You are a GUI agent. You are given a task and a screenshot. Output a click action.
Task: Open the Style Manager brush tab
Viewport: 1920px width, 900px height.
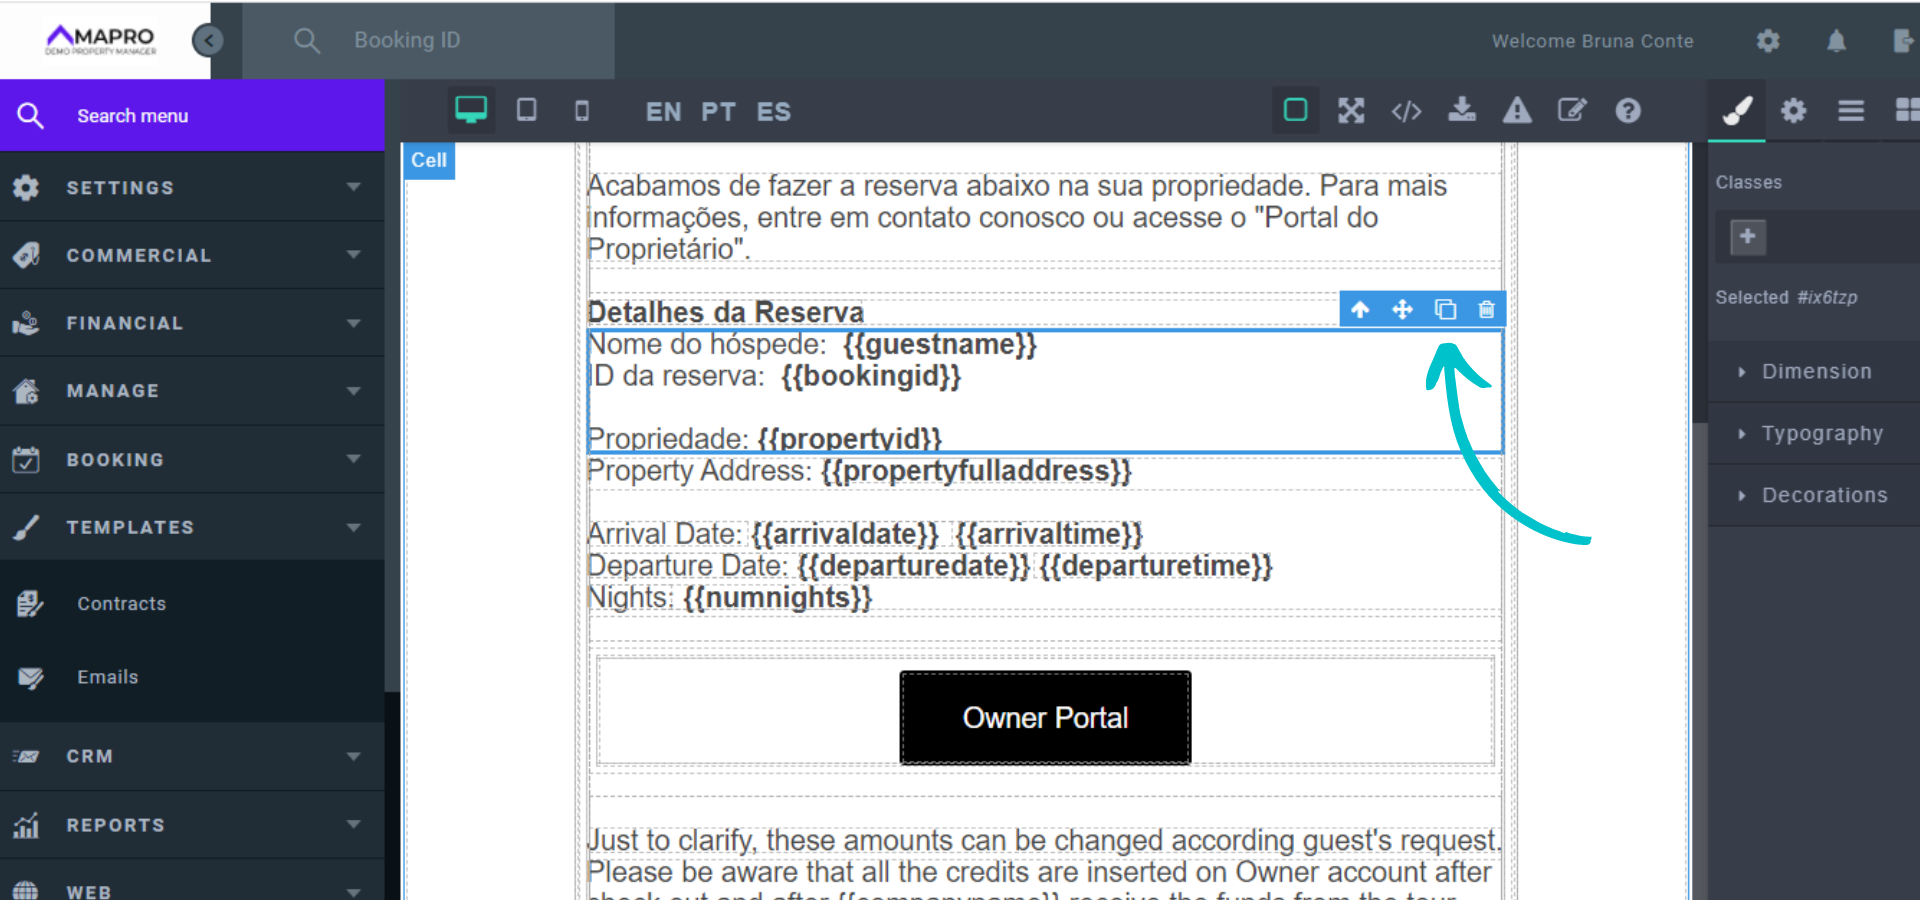(x=1737, y=111)
